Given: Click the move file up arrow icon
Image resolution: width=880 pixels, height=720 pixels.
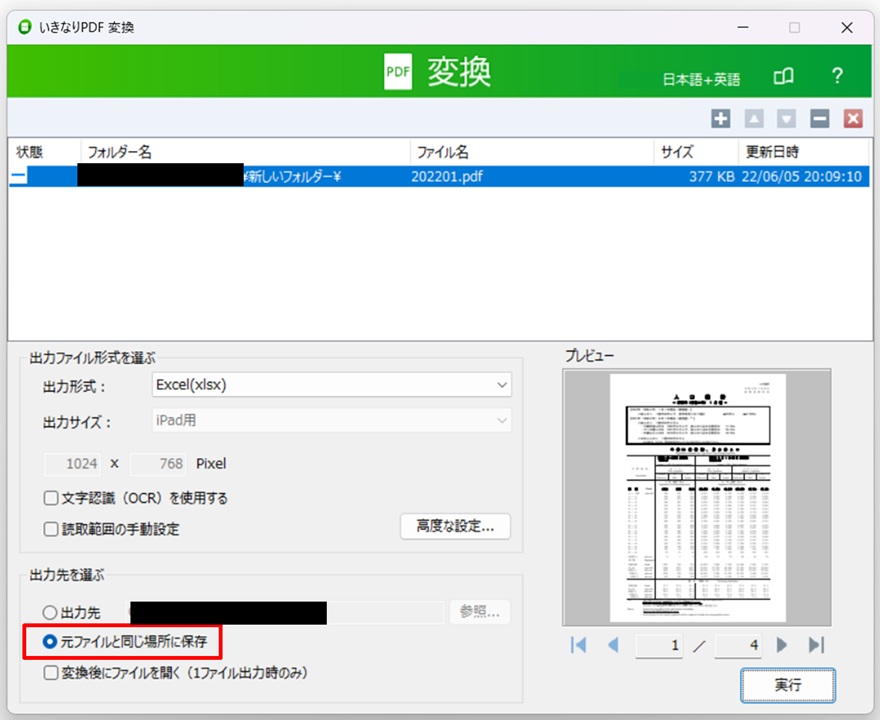Looking at the screenshot, I should coord(753,119).
